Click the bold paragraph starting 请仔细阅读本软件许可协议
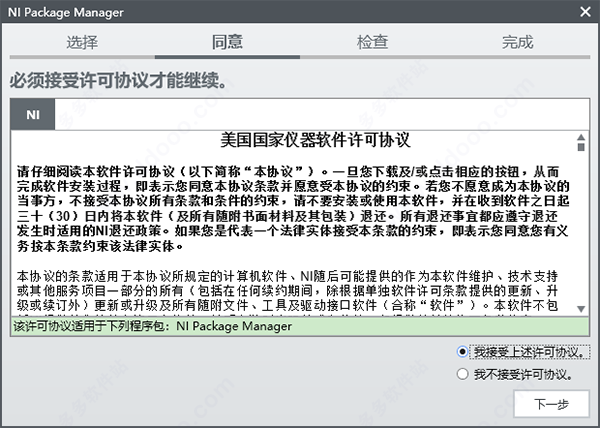Image resolution: width=600 pixels, height=428 pixels. [293, 209]
